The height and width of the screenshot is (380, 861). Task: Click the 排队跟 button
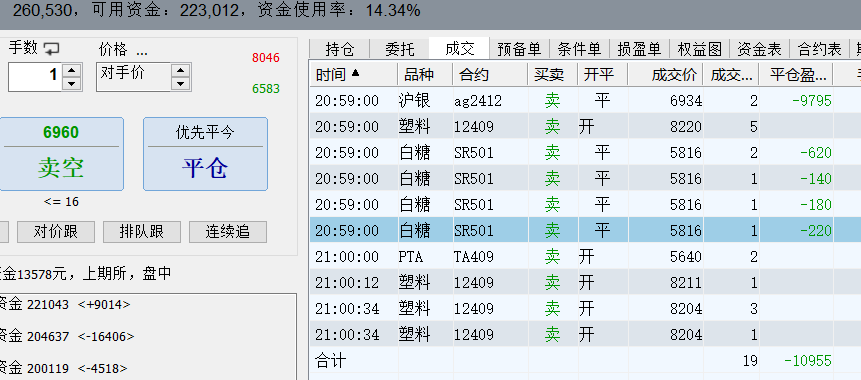(142, 232)
